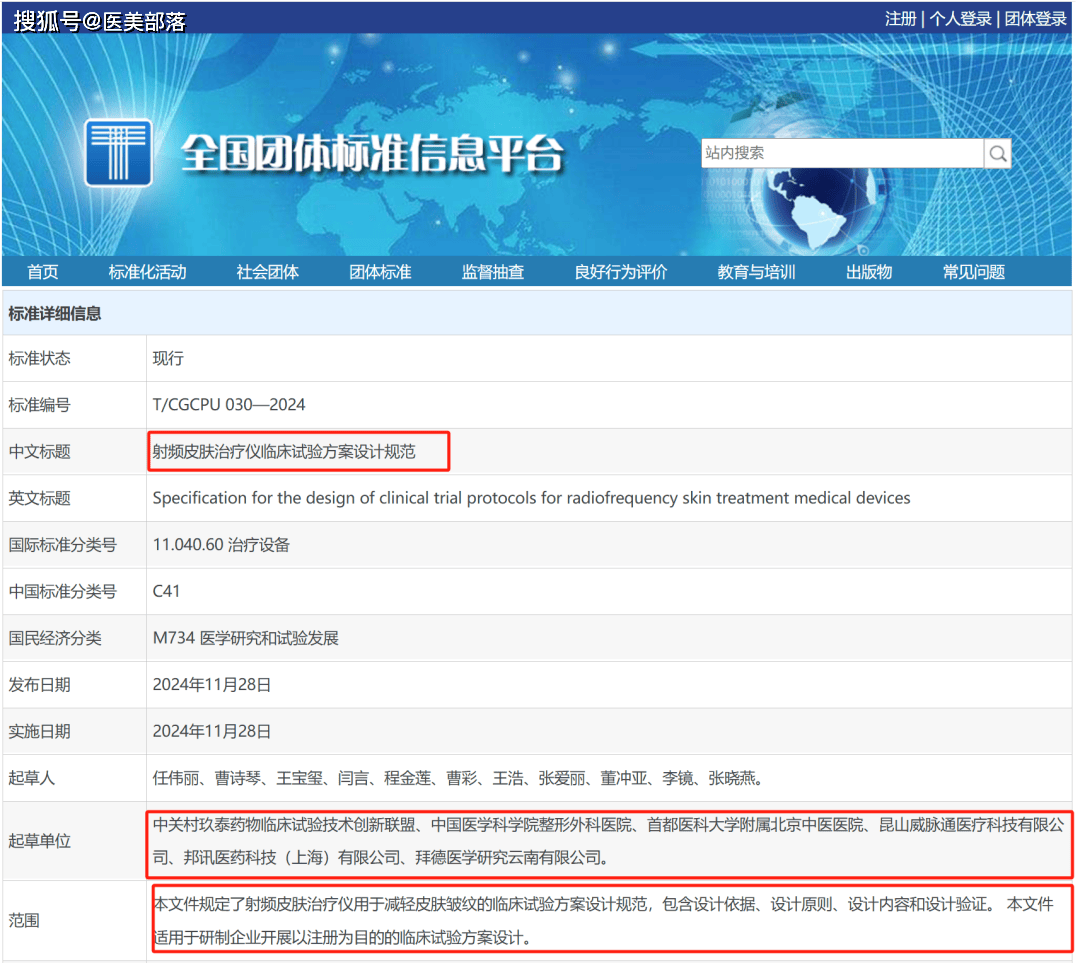Type in the 站内搜索 search field
The height and width of the screenshot is (968, 1080).
pyautogui.click(x=841, y=153)
